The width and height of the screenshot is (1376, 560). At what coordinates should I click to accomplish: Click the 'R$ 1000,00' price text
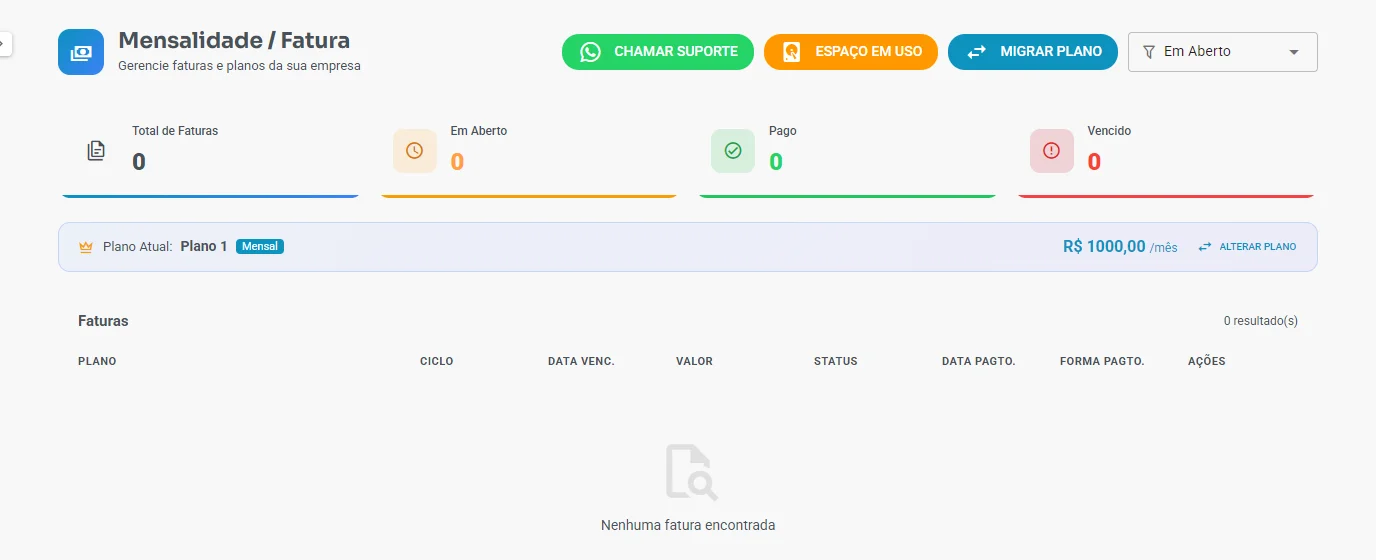pyautogui.click(x=1104, y=246)
